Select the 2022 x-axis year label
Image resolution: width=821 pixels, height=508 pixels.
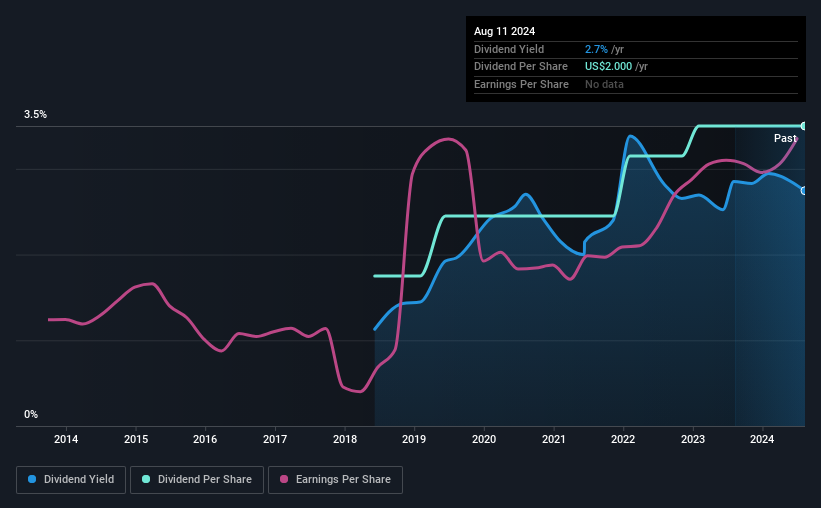pos(623,439)
